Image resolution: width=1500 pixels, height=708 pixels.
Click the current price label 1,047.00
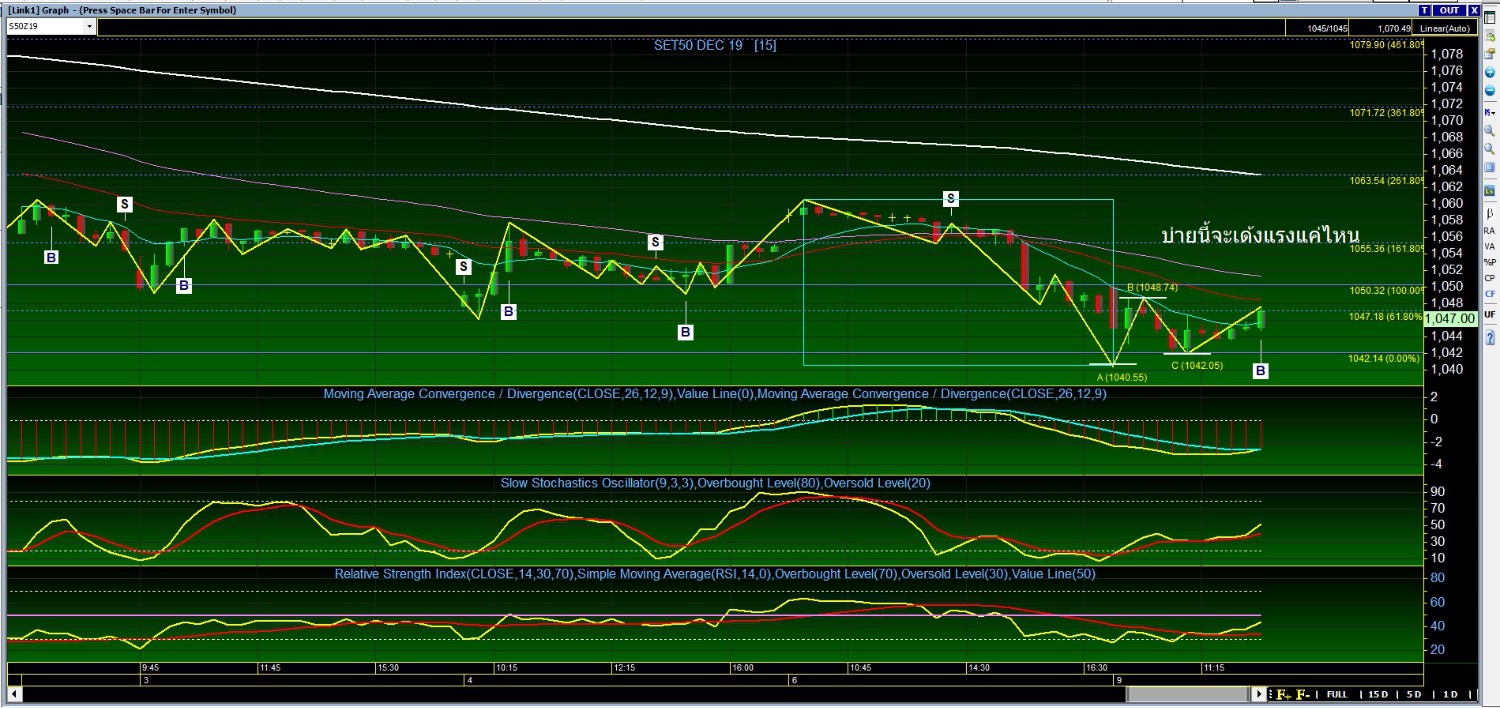[x=1451, y=318]
